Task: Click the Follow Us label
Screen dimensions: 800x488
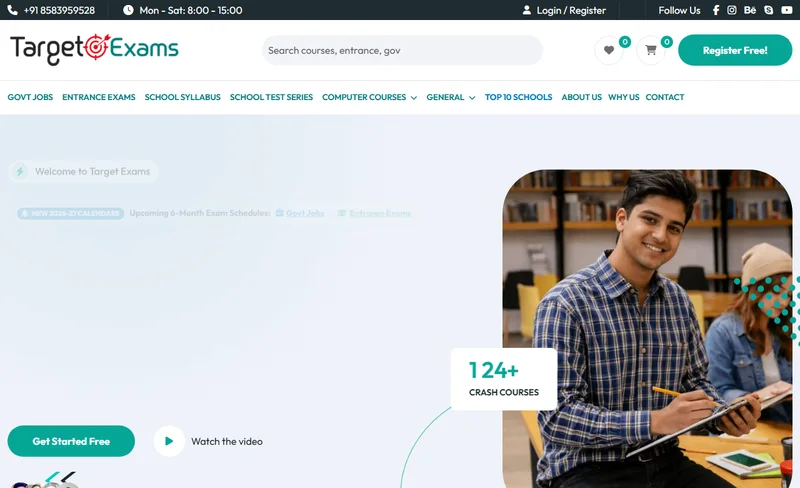Action: [x=679, y=10]
